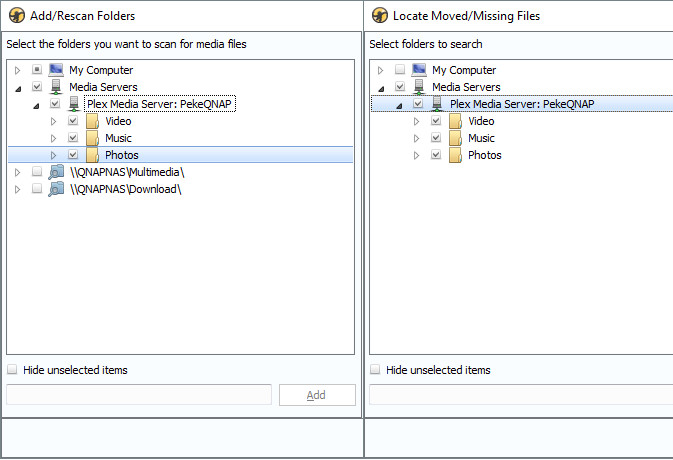Click the \\QNAPNAS\Download\ network folder icon
Viewport: 673px width, 460px height.
click(57, 189)
